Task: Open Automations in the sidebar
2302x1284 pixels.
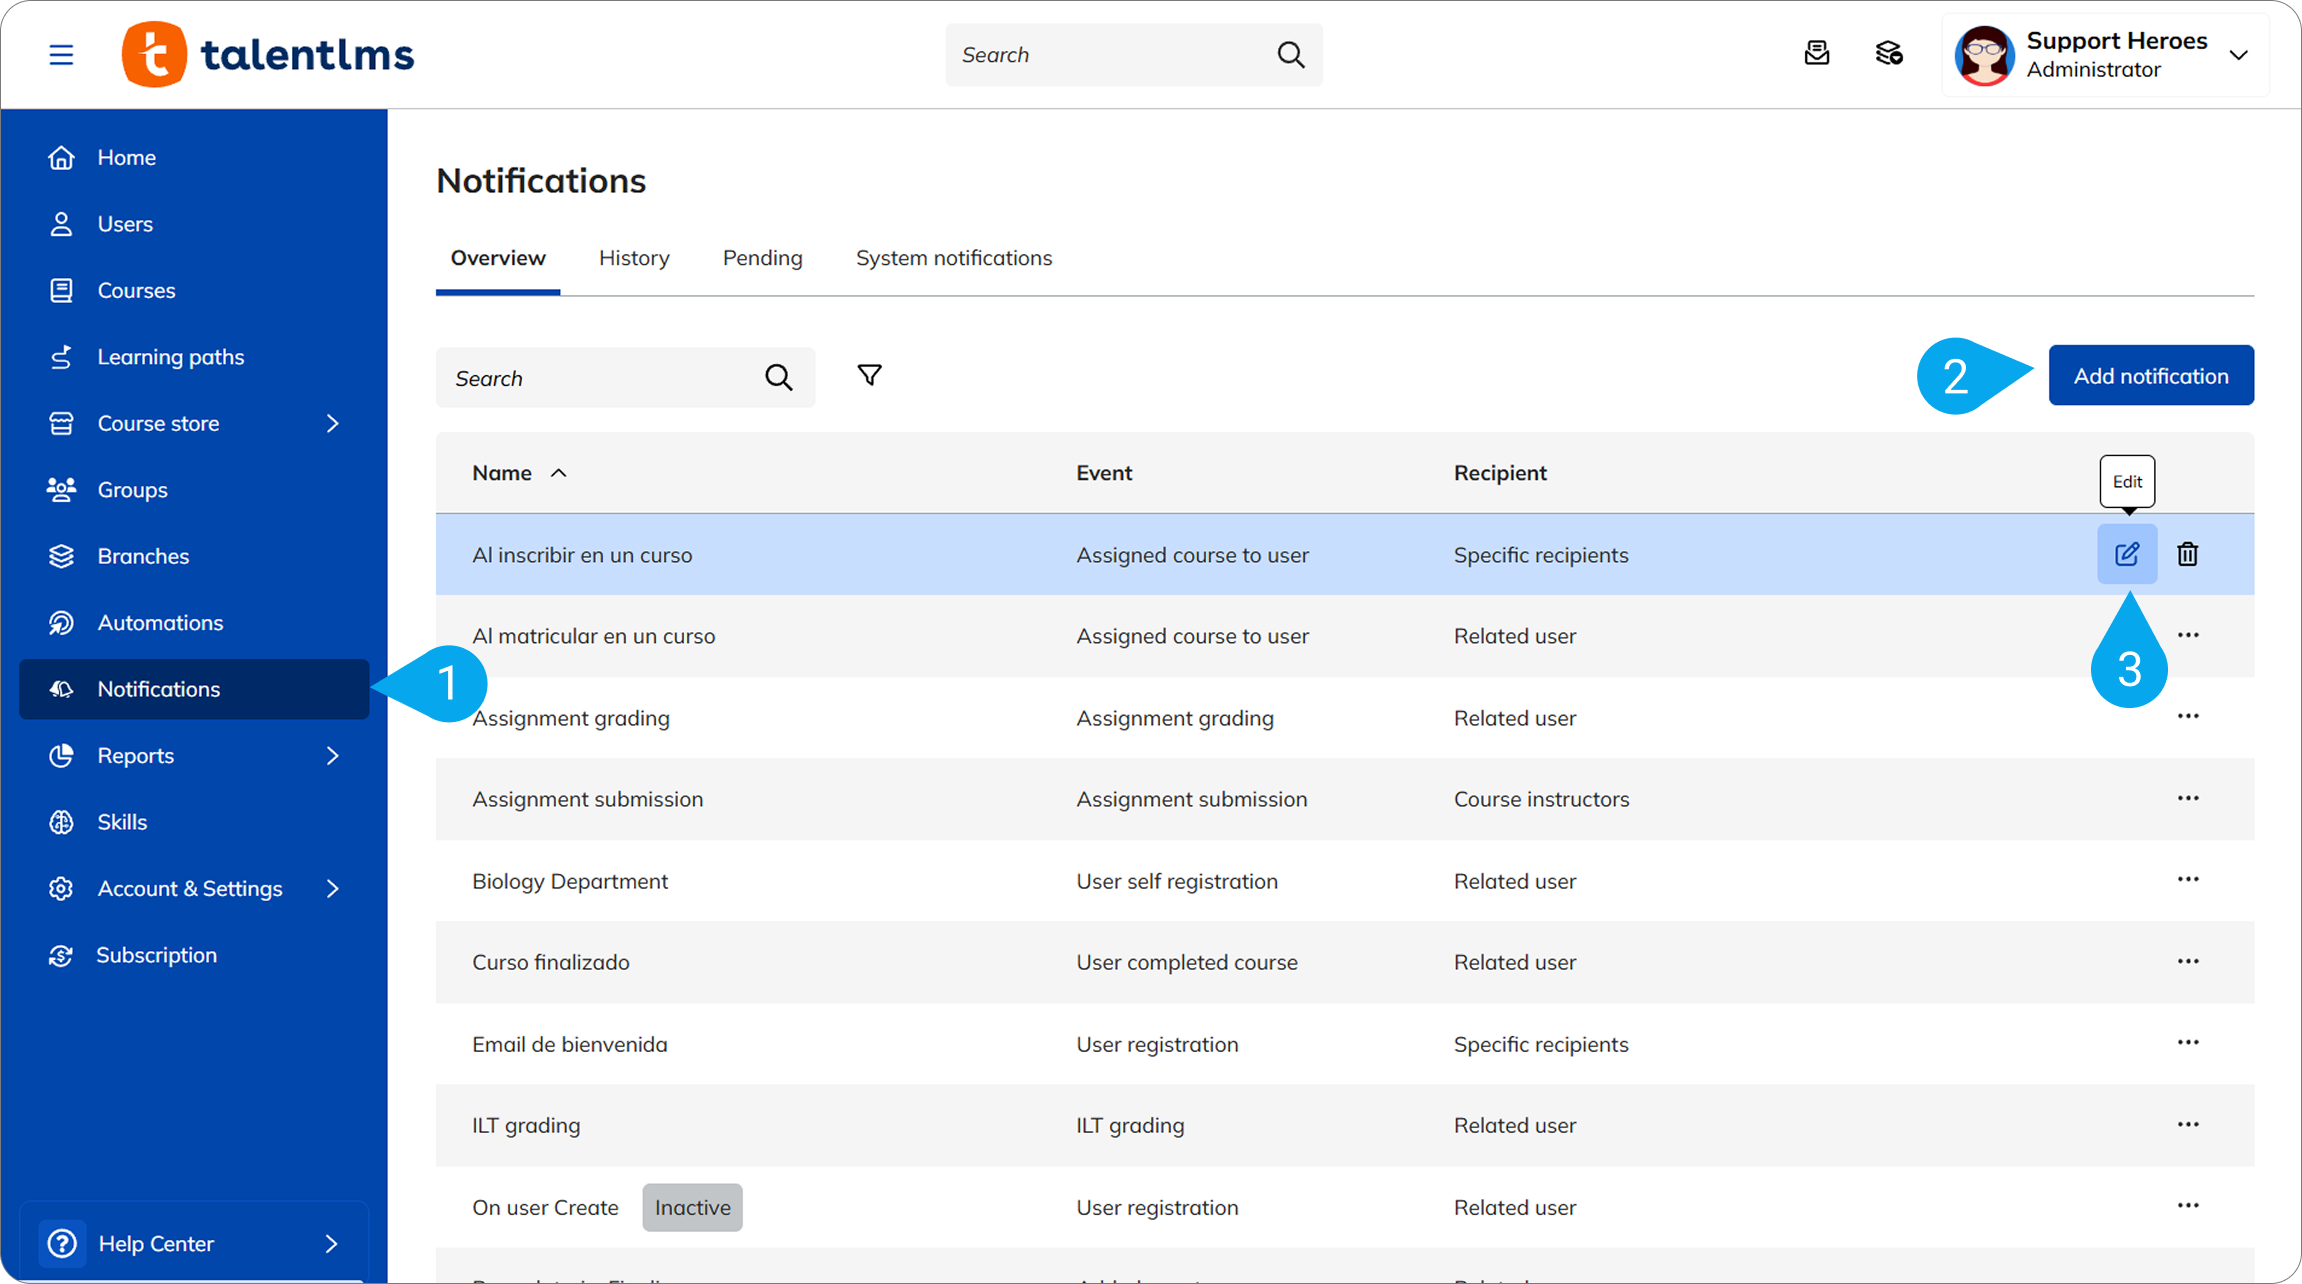Action: (x=160, y=623)
